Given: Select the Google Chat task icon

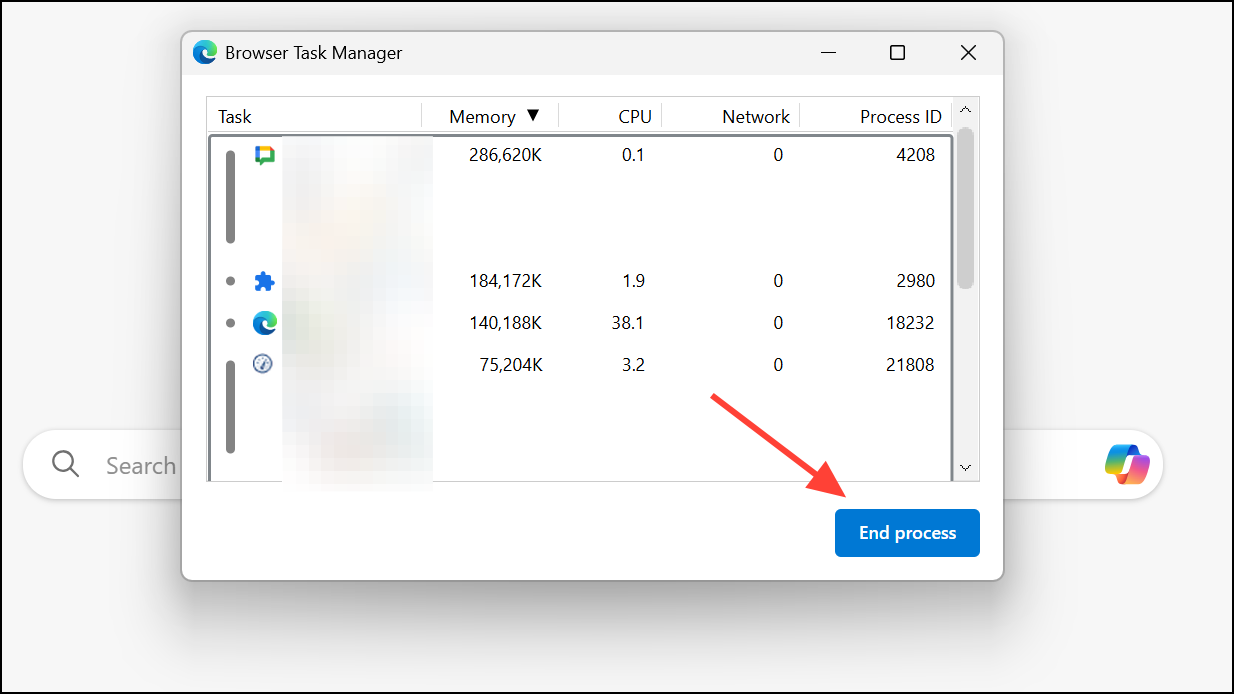Looking at the screenshot, I should (264, 155).
